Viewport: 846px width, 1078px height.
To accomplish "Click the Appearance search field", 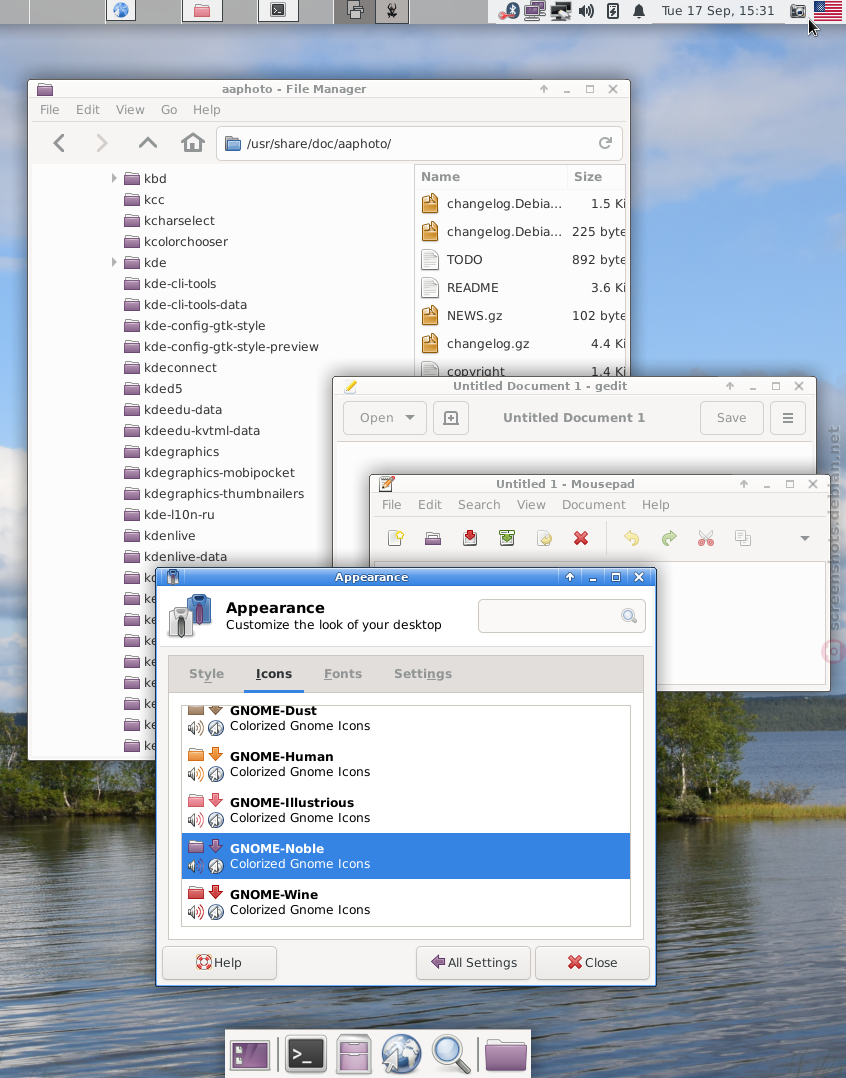I will (561, 616).
